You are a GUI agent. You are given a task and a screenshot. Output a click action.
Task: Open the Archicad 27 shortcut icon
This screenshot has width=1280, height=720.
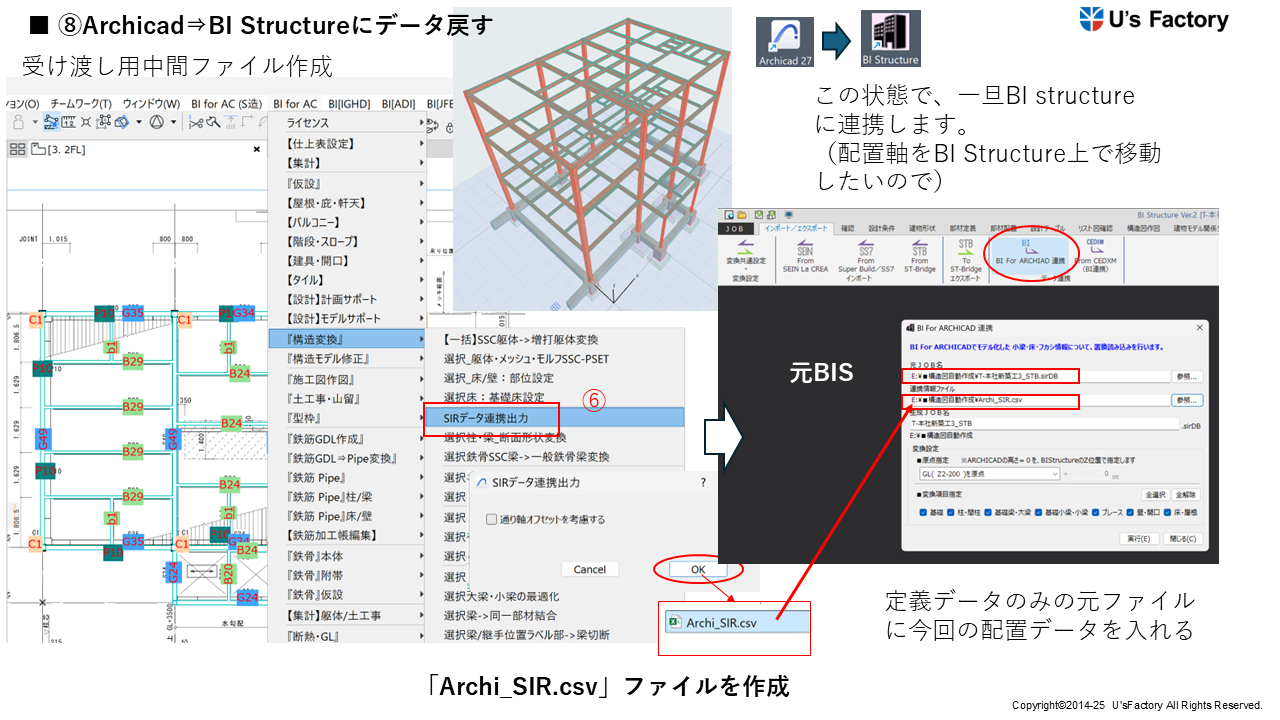pos(784,42)
